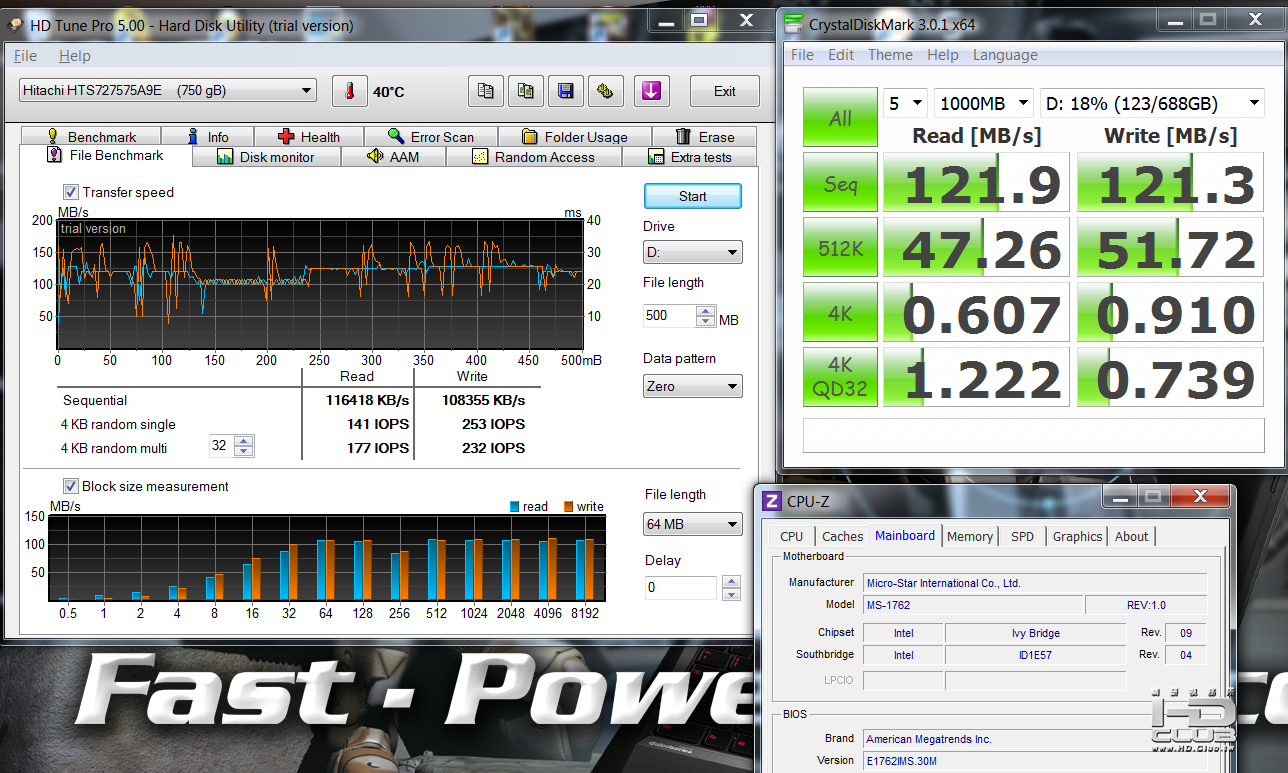Click the 4 KB random multi 32 input field
1288x773 pixels.
[x=221, y=447]
